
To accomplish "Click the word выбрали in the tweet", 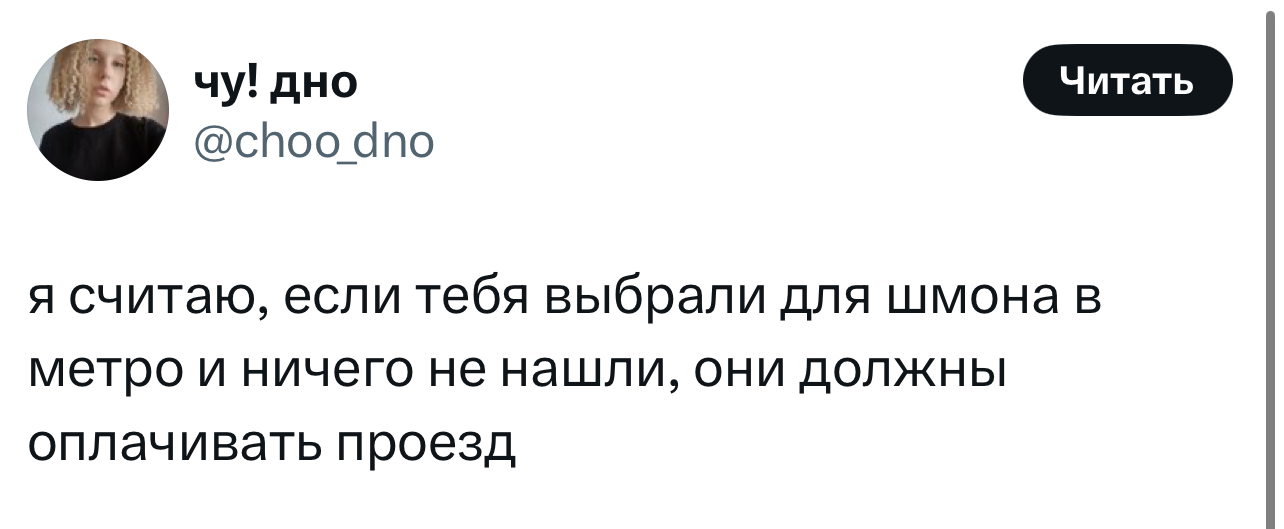I will pyautogui.click(x=650, y=299).
